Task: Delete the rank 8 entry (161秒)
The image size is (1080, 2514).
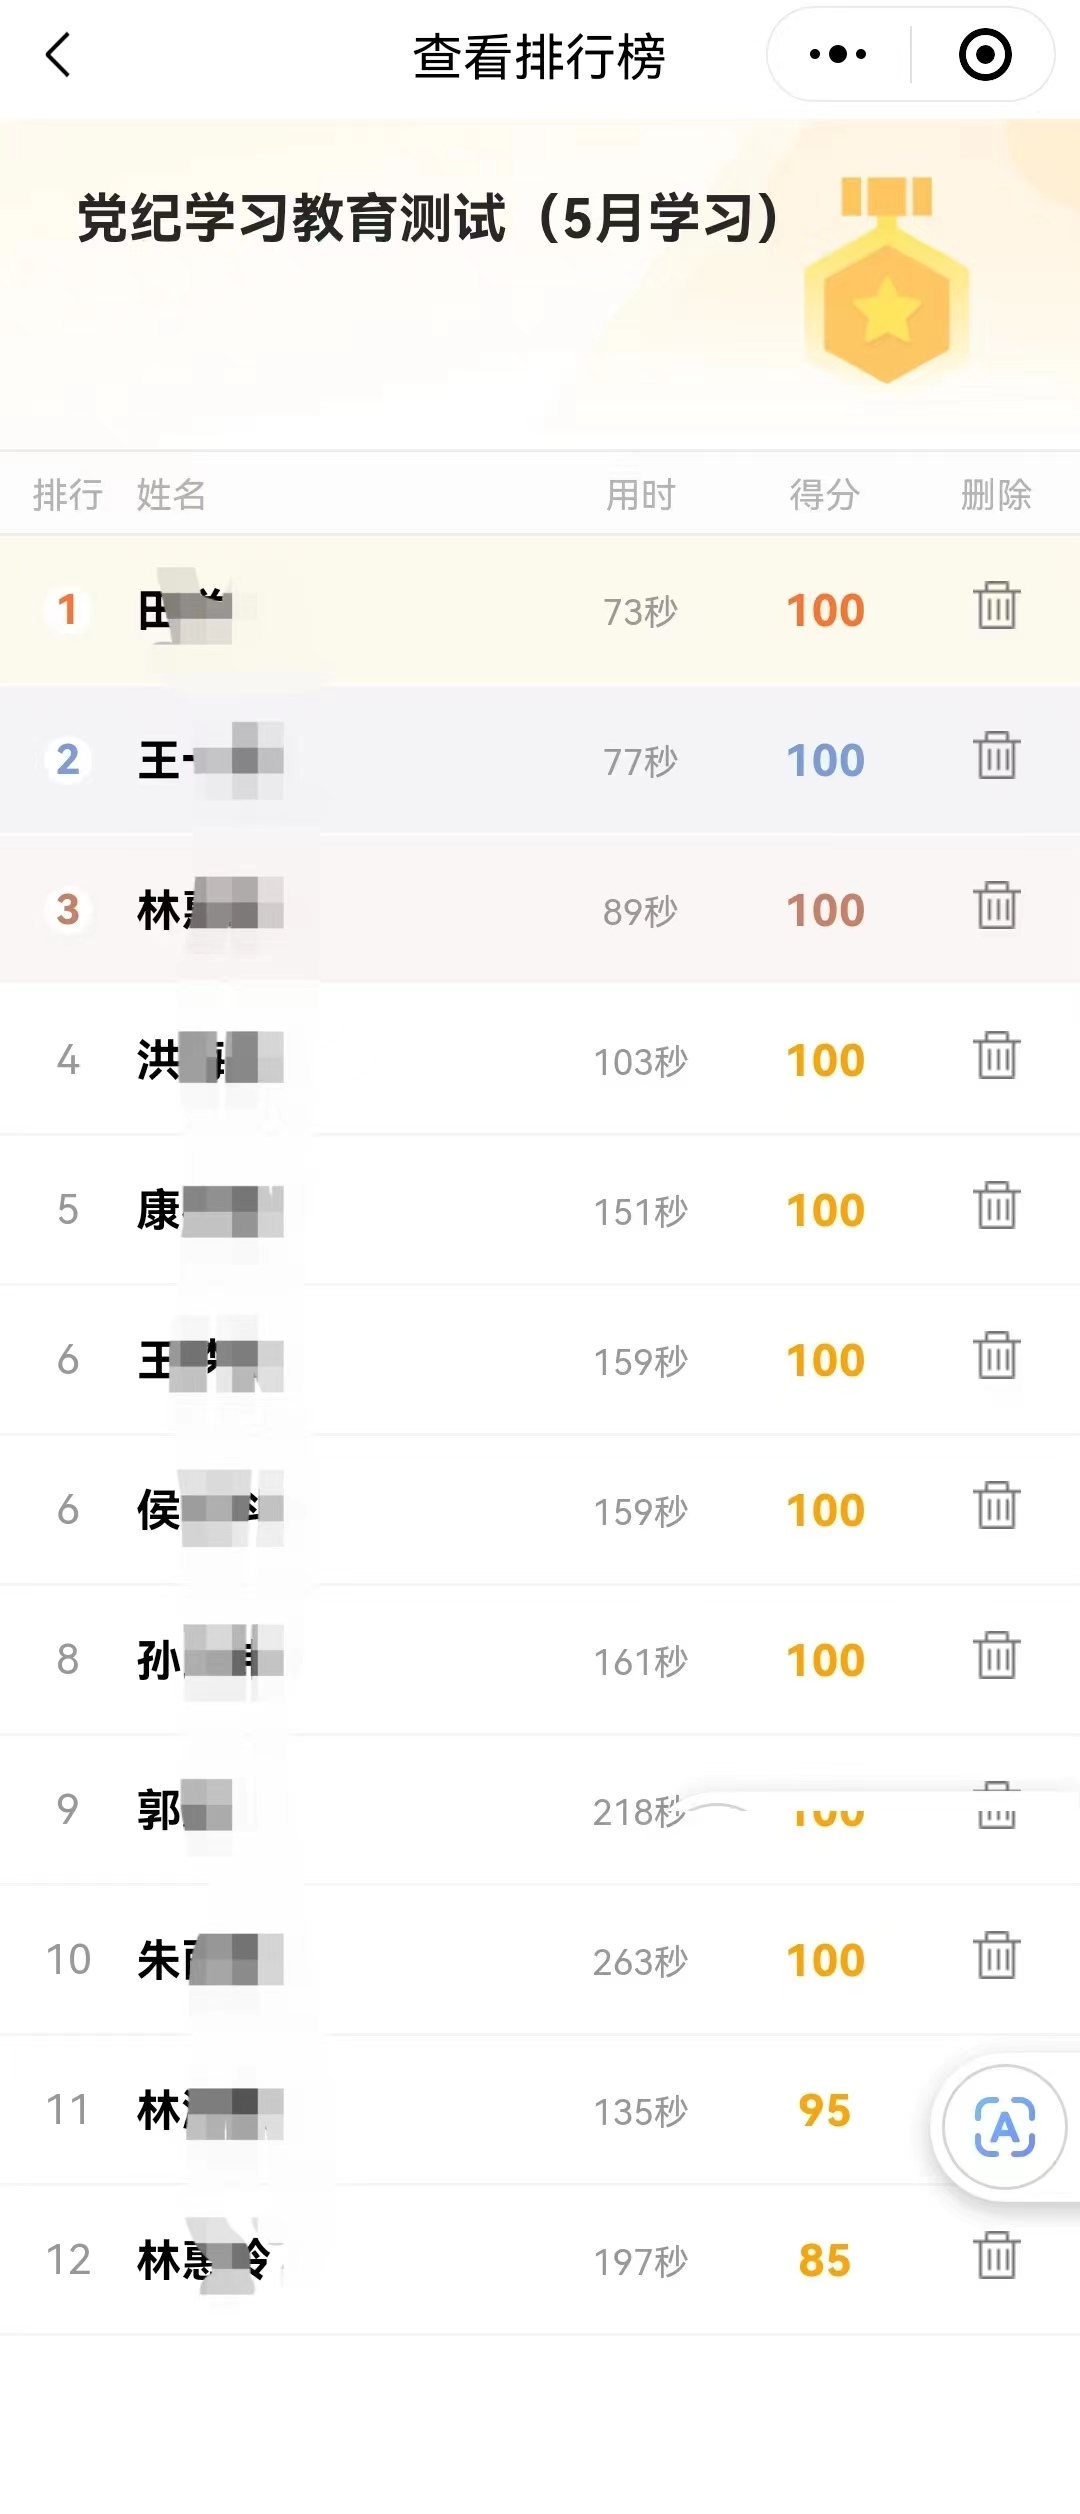Action: (x=996, y=1655)
